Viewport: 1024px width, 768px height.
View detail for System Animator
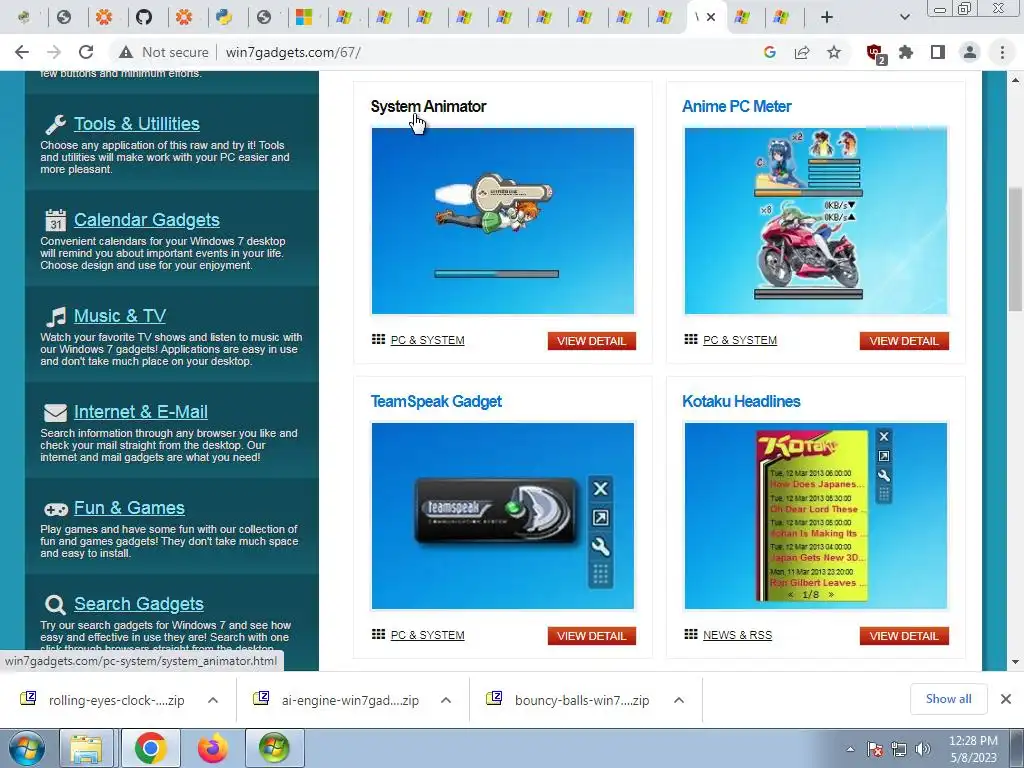(x=592, y=341)
